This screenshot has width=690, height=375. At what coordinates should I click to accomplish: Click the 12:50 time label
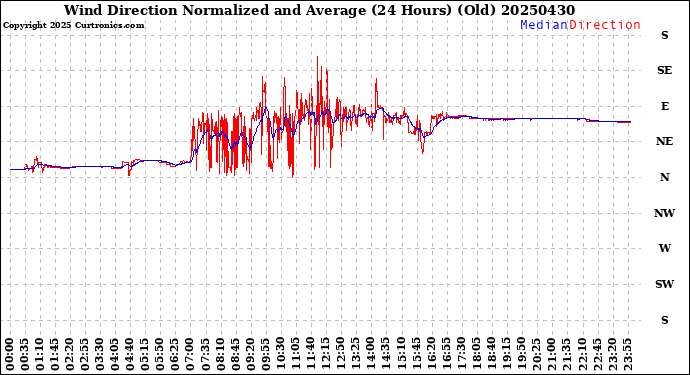[x=341, y=354]
